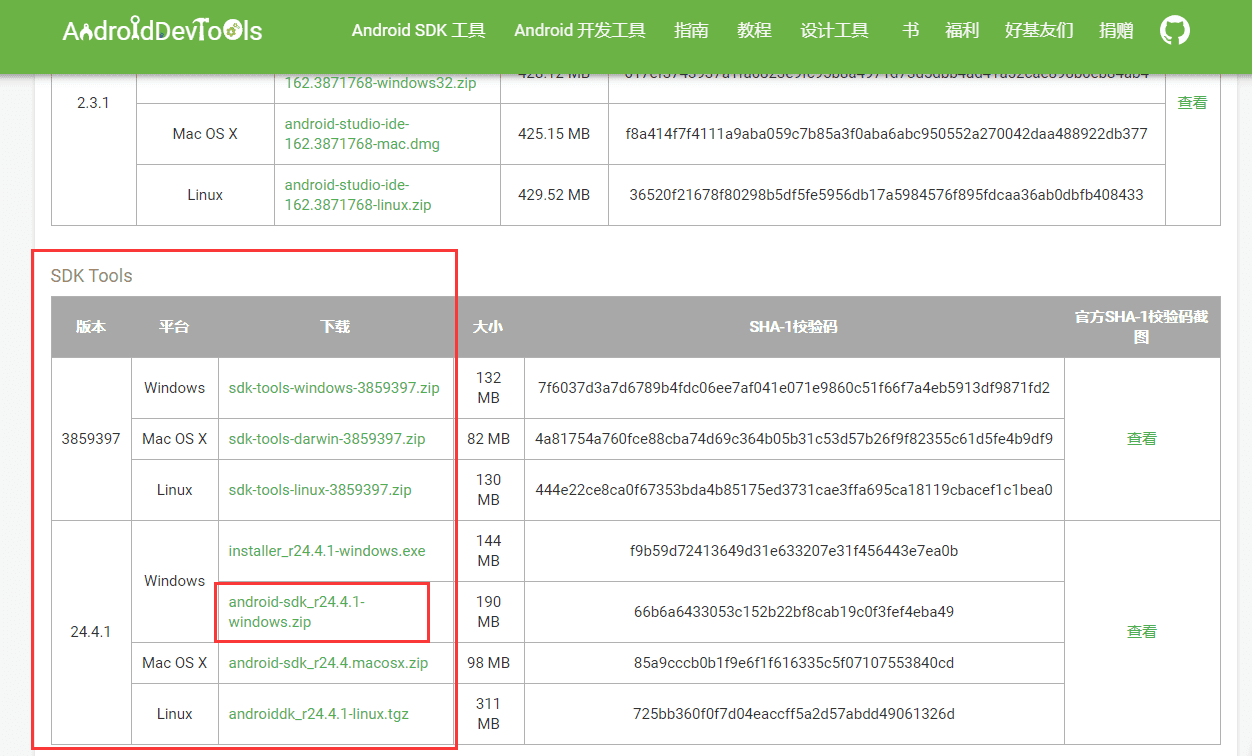This screenshot has width=1252, height=756.
Task: Download sdk-tools-linux-3859397.zip
Action: [320, 490]
